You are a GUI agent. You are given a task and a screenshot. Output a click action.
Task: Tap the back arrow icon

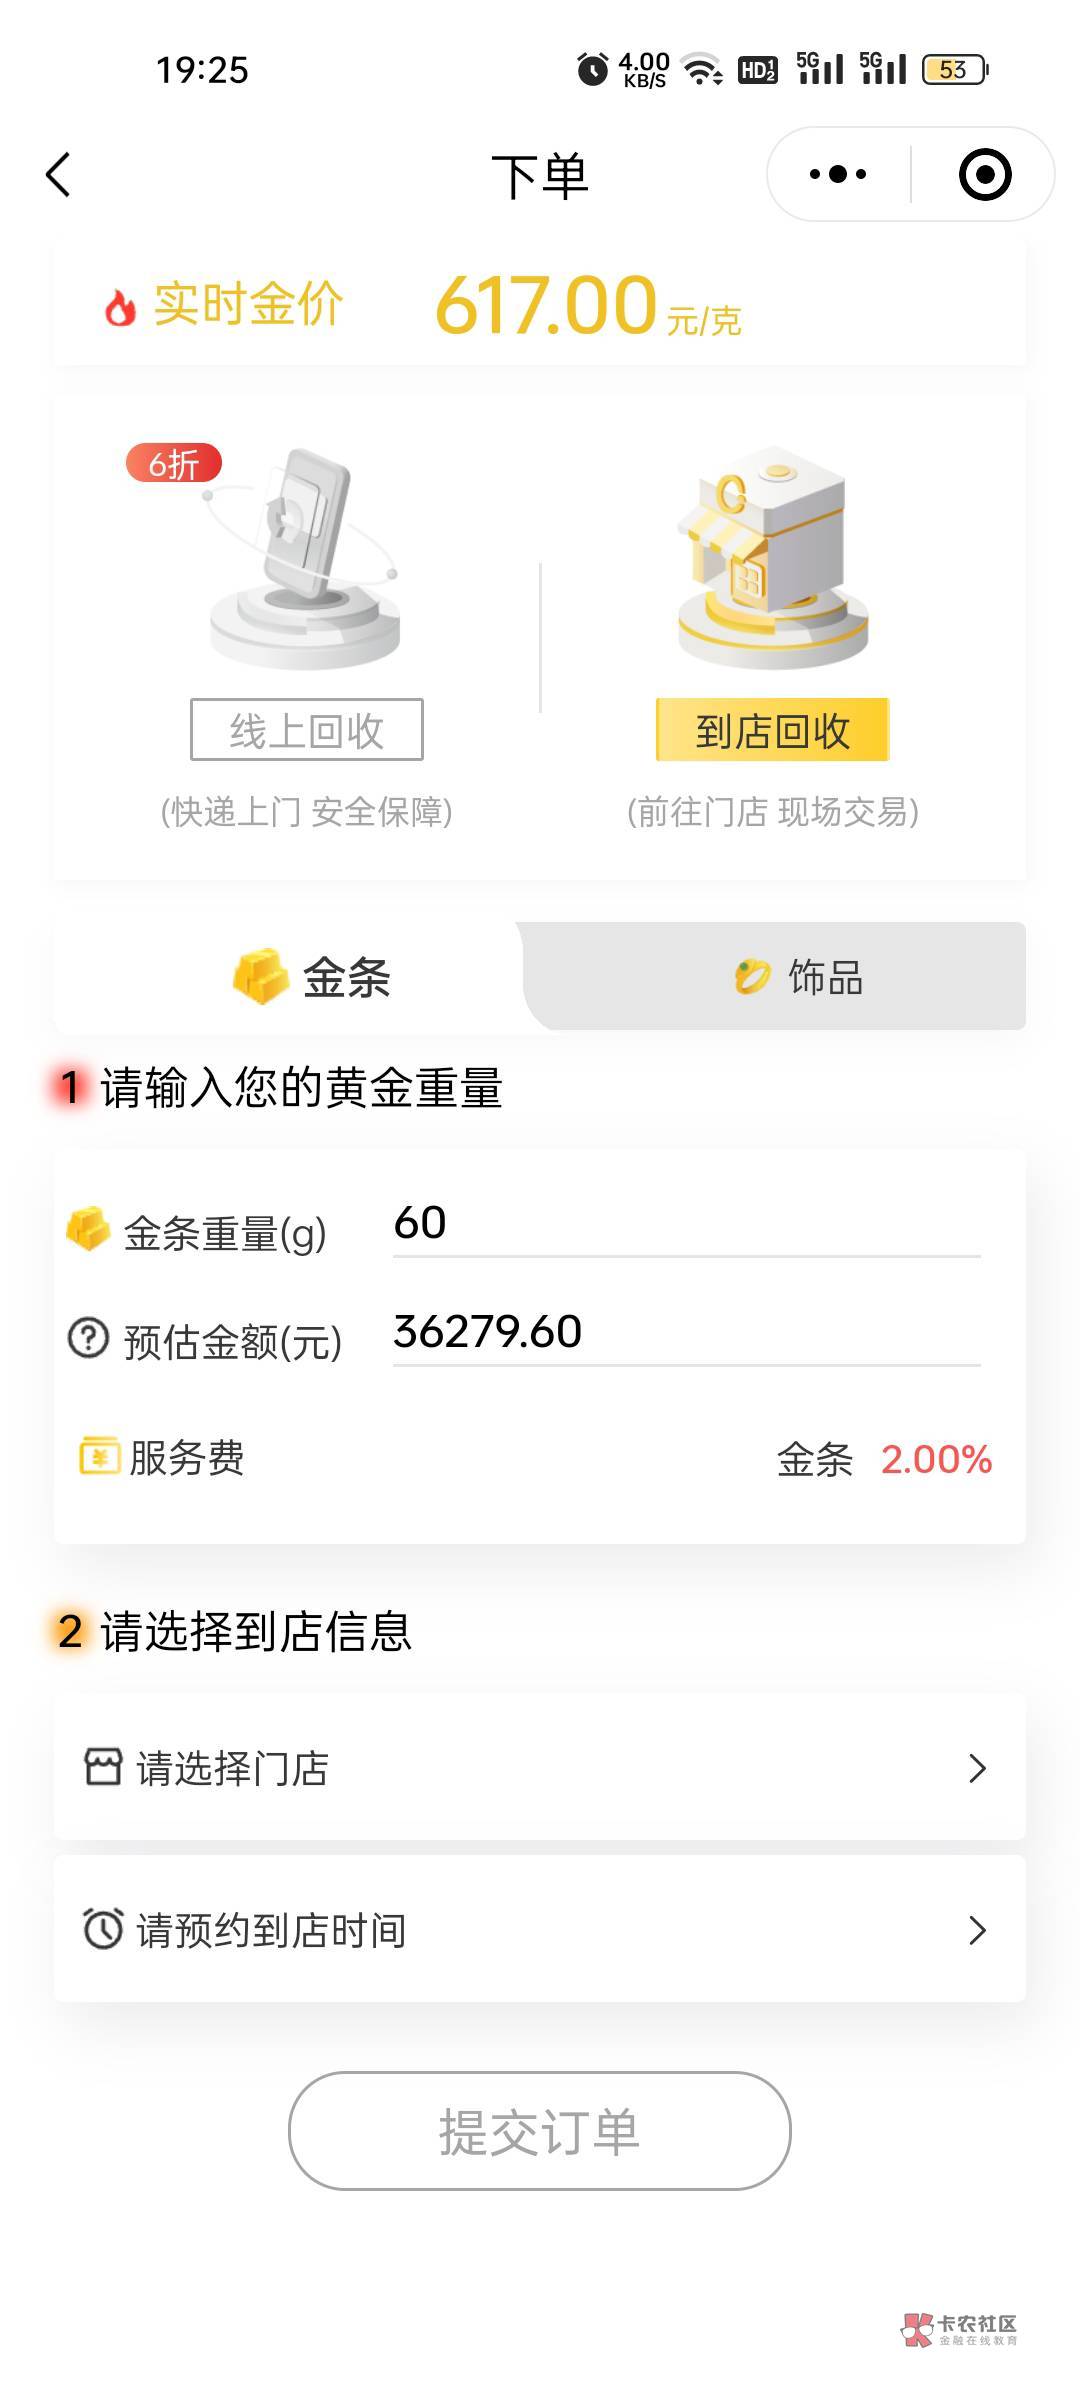[59, 175]
